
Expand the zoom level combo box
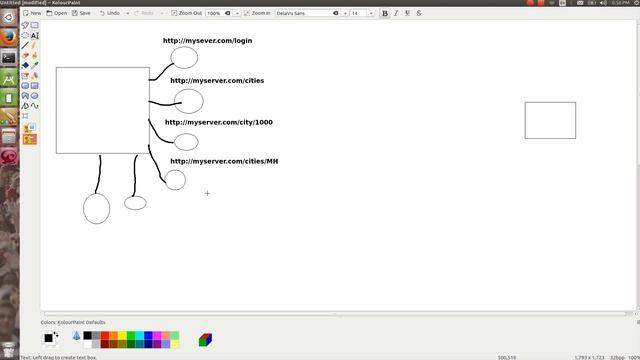237,13
